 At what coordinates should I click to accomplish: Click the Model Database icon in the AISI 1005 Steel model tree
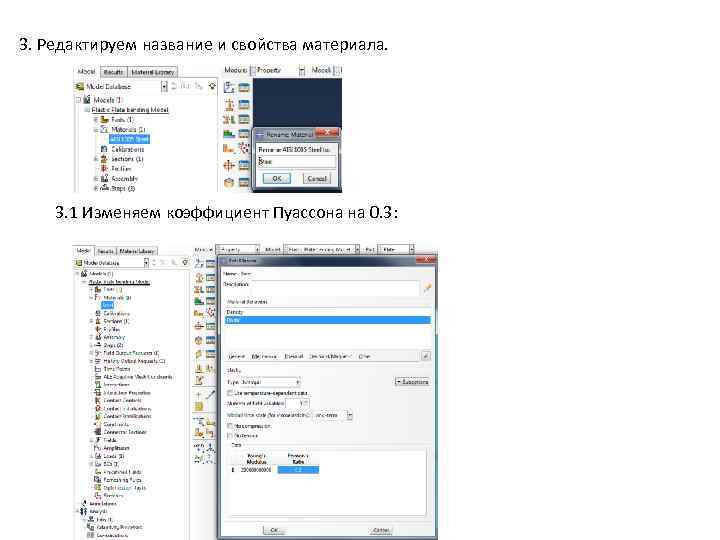pos(79,86)
